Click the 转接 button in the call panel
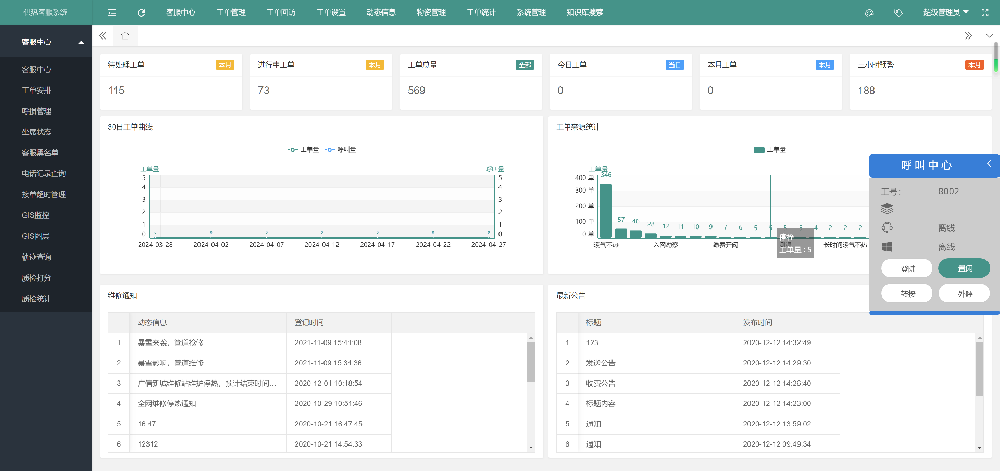The height and width of the screenshot is (471, 1000). coord(906,293)
